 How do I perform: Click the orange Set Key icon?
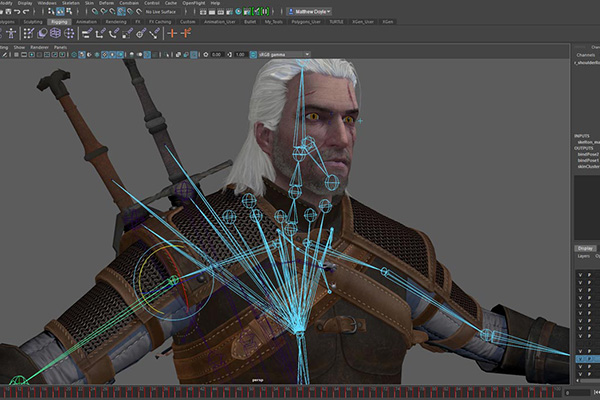click(x=172, y=34)
